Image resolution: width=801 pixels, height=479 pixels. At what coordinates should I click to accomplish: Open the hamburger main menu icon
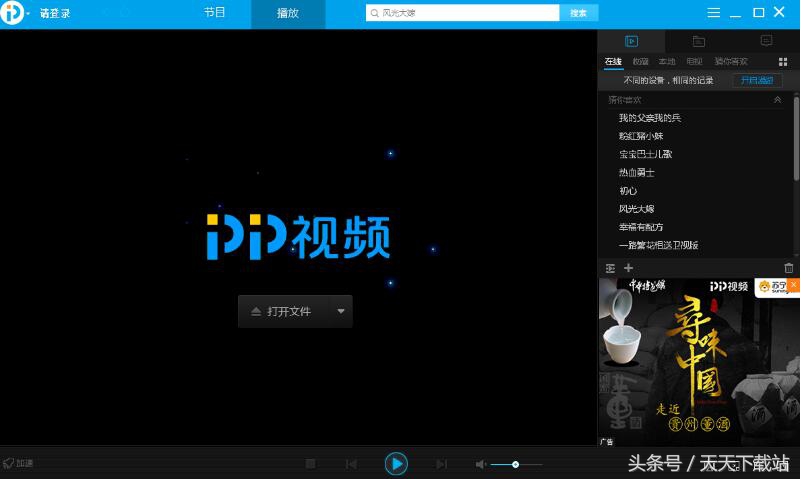point(714,13)
